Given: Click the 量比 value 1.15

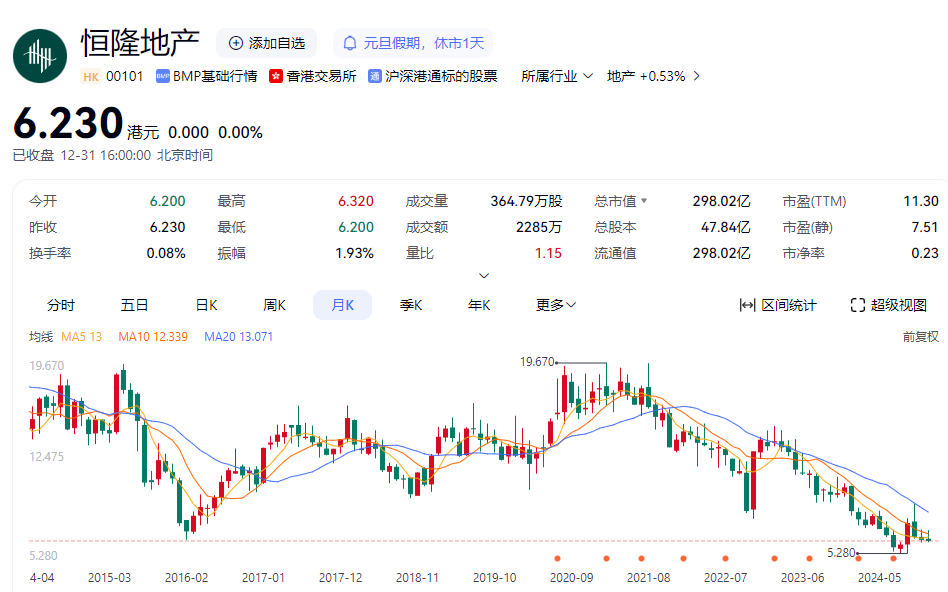Looking at the screenshot, I should (x=548, y=253).
